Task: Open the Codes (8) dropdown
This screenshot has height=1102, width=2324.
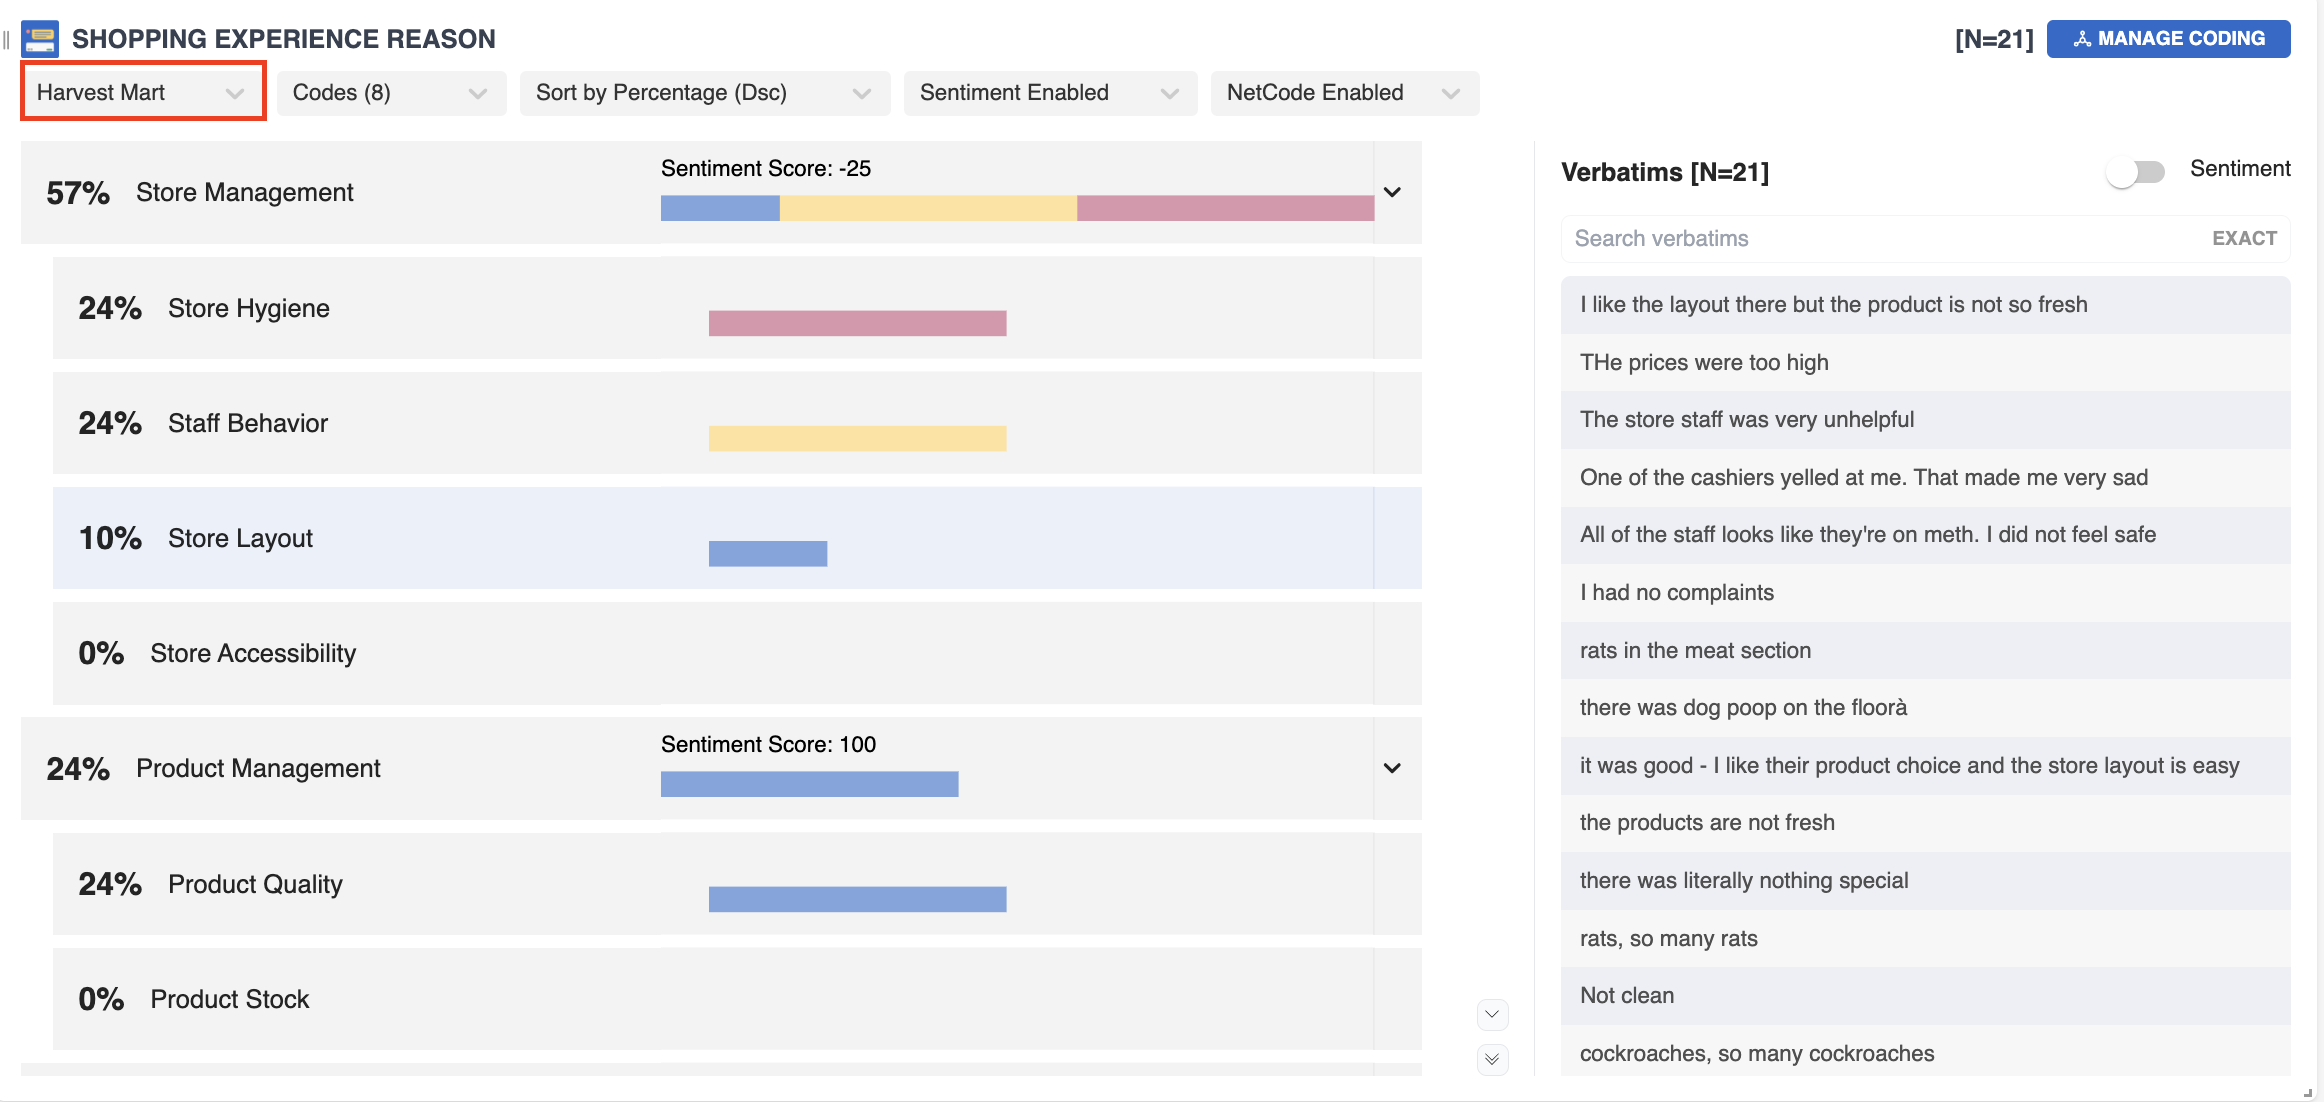Action: click(x=390, y=93)
